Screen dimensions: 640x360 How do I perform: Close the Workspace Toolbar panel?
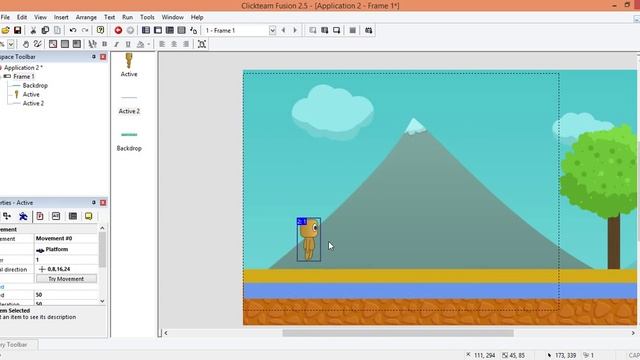tap(103, 57)
